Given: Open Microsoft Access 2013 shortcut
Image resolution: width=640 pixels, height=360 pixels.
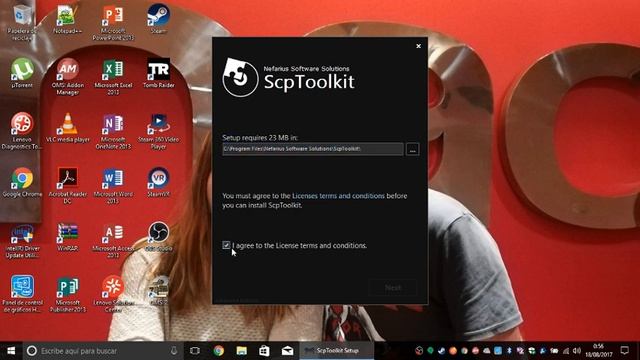Looking at the screenshot, I should [113, 240].
